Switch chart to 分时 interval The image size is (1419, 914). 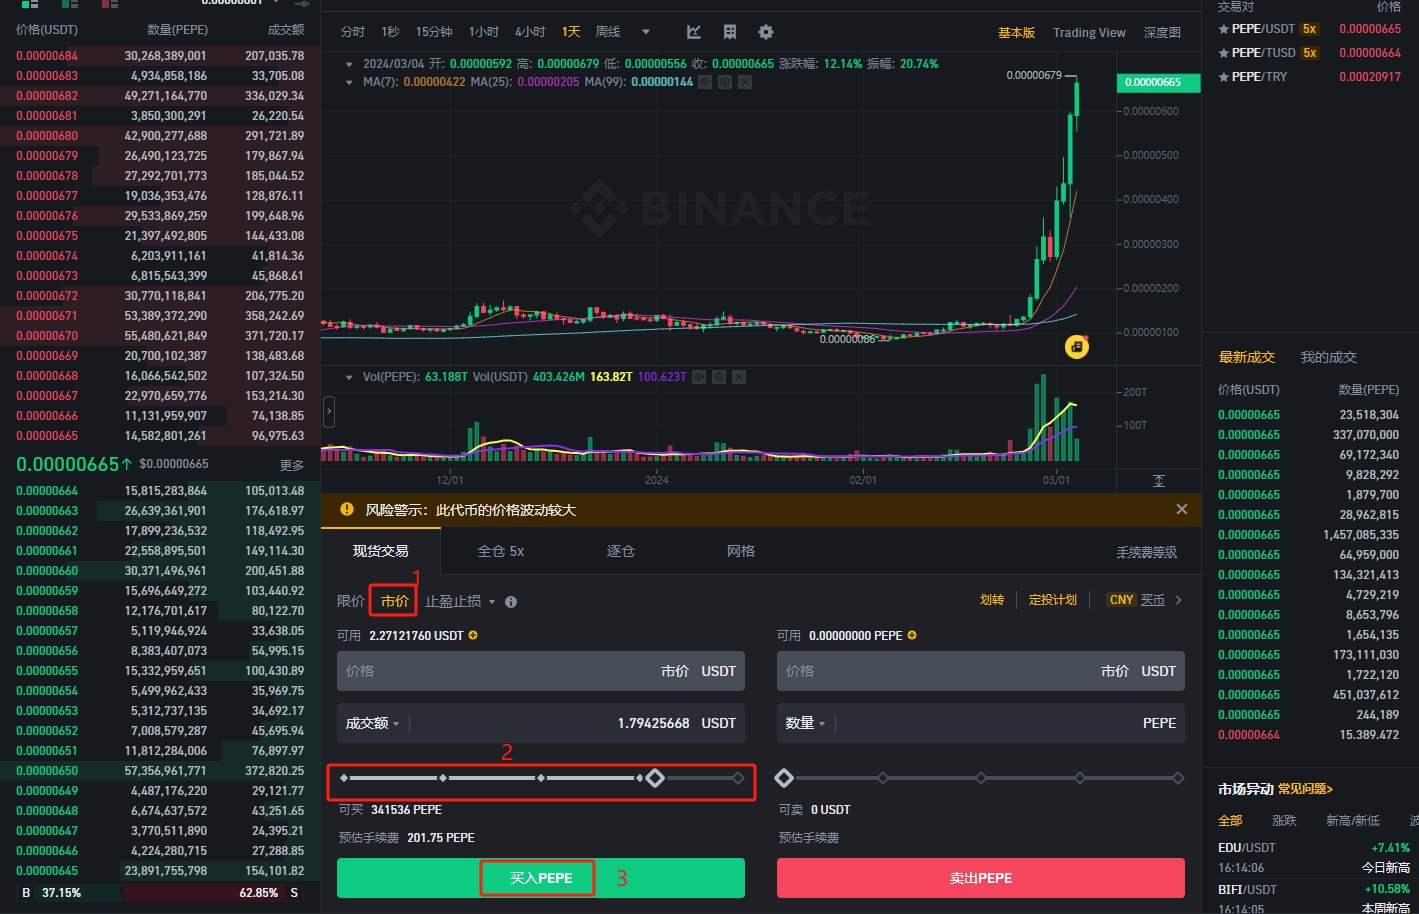[x=353, y=32]
